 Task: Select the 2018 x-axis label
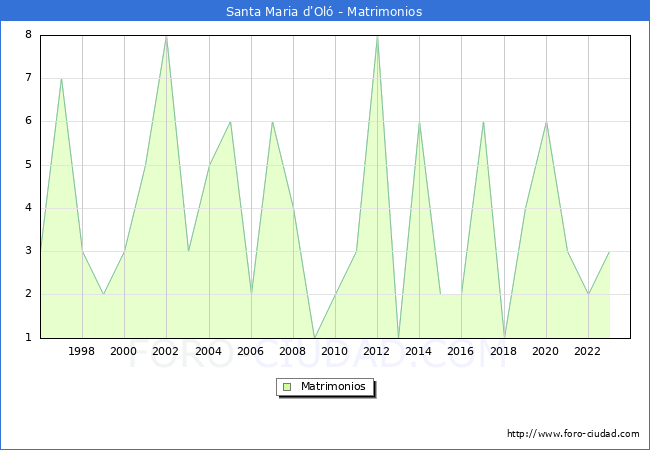(503, 351)
